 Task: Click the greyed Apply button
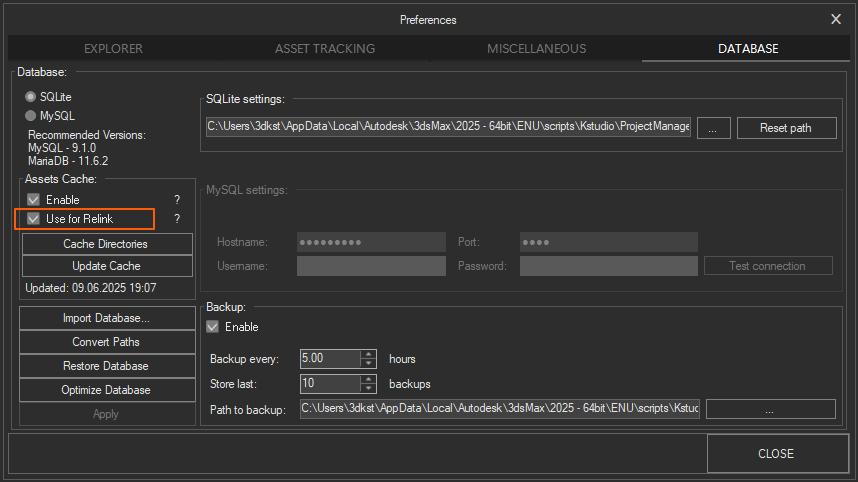(107, 414)
